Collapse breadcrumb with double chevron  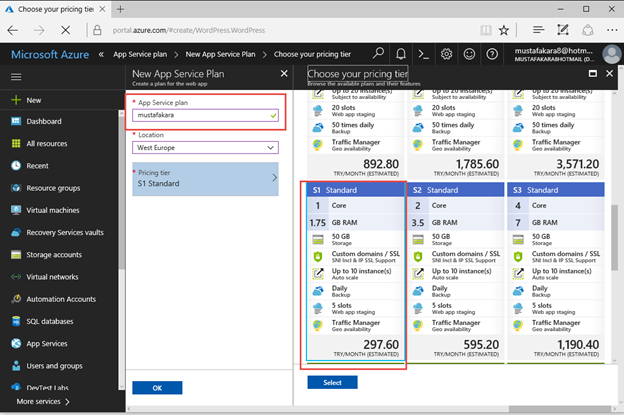point(101,55)
